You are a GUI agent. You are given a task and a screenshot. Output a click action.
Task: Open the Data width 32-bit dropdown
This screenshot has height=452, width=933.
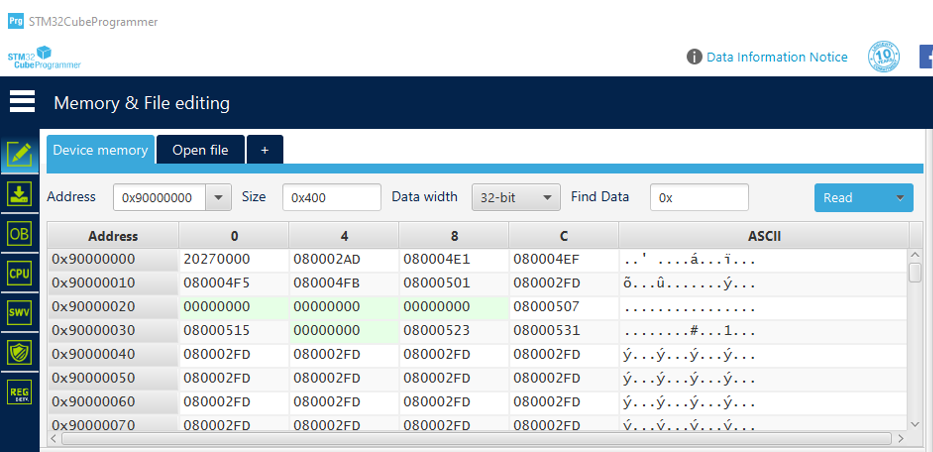click(516, 197)
